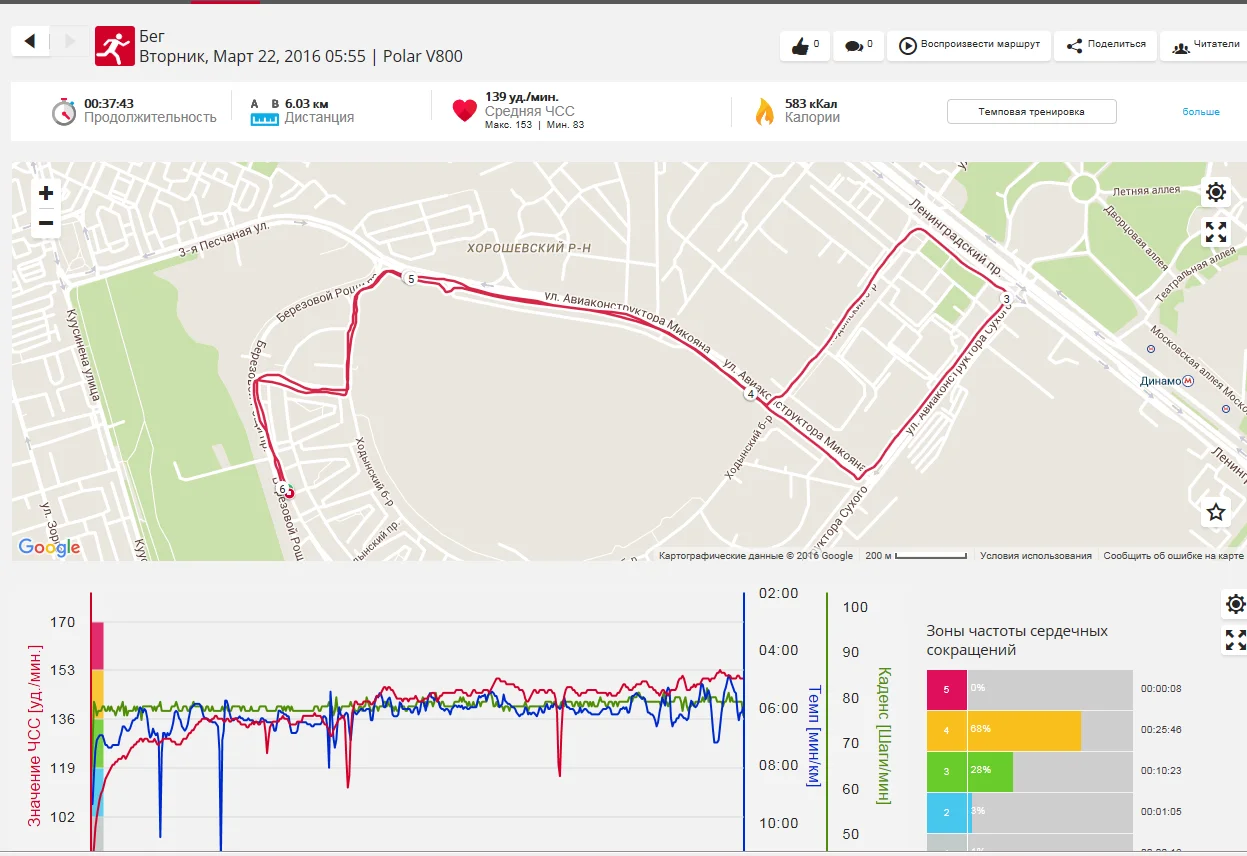Click the Темповая тренировка button

(1031, 111)
